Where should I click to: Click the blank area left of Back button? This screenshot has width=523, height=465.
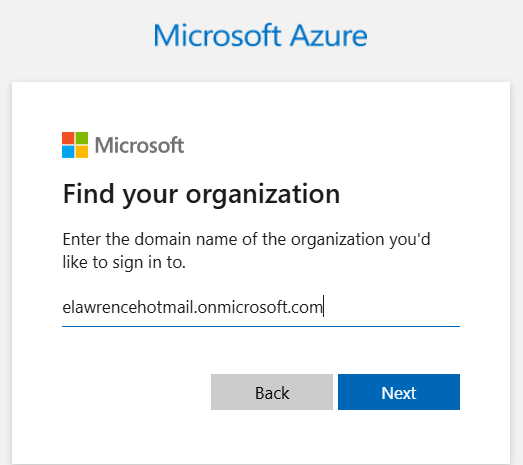(x=136, y=392)
